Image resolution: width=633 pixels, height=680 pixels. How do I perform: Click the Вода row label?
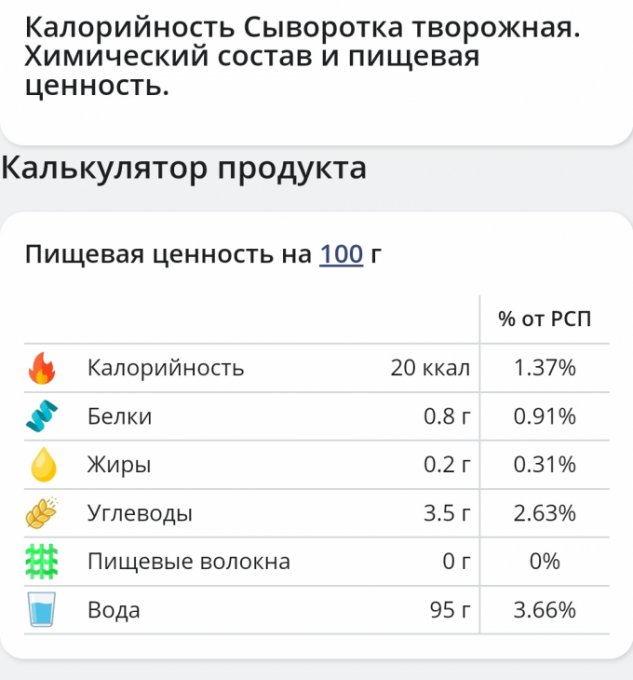pos(114,610)
